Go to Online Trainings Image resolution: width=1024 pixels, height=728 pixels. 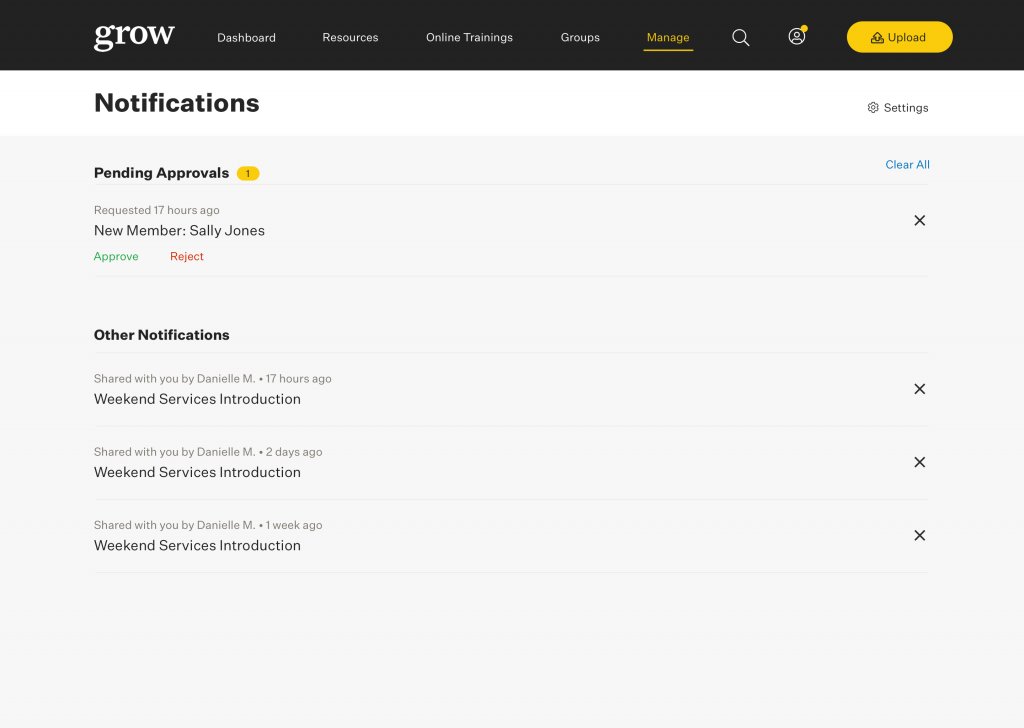click(469, 37)
